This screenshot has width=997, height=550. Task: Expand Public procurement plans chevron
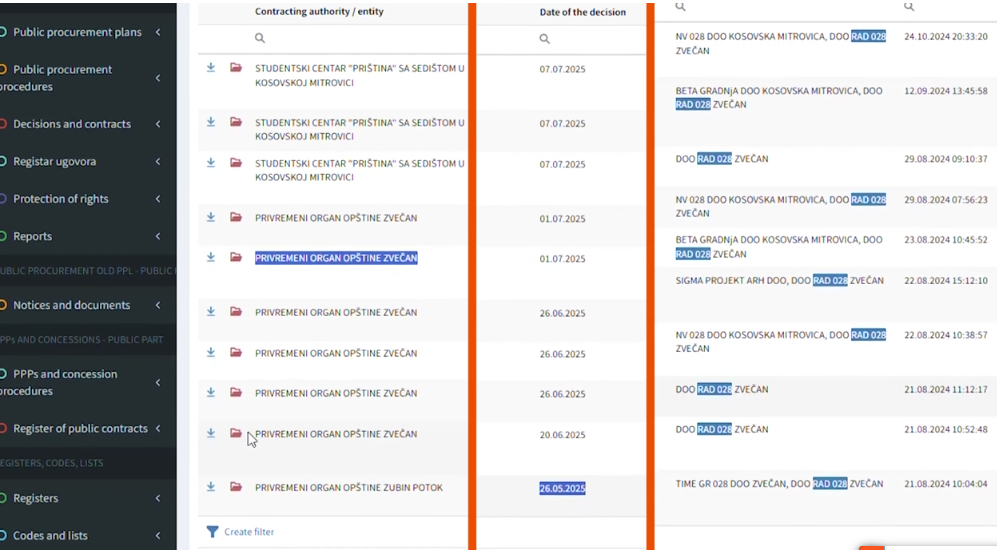point(158,33)
